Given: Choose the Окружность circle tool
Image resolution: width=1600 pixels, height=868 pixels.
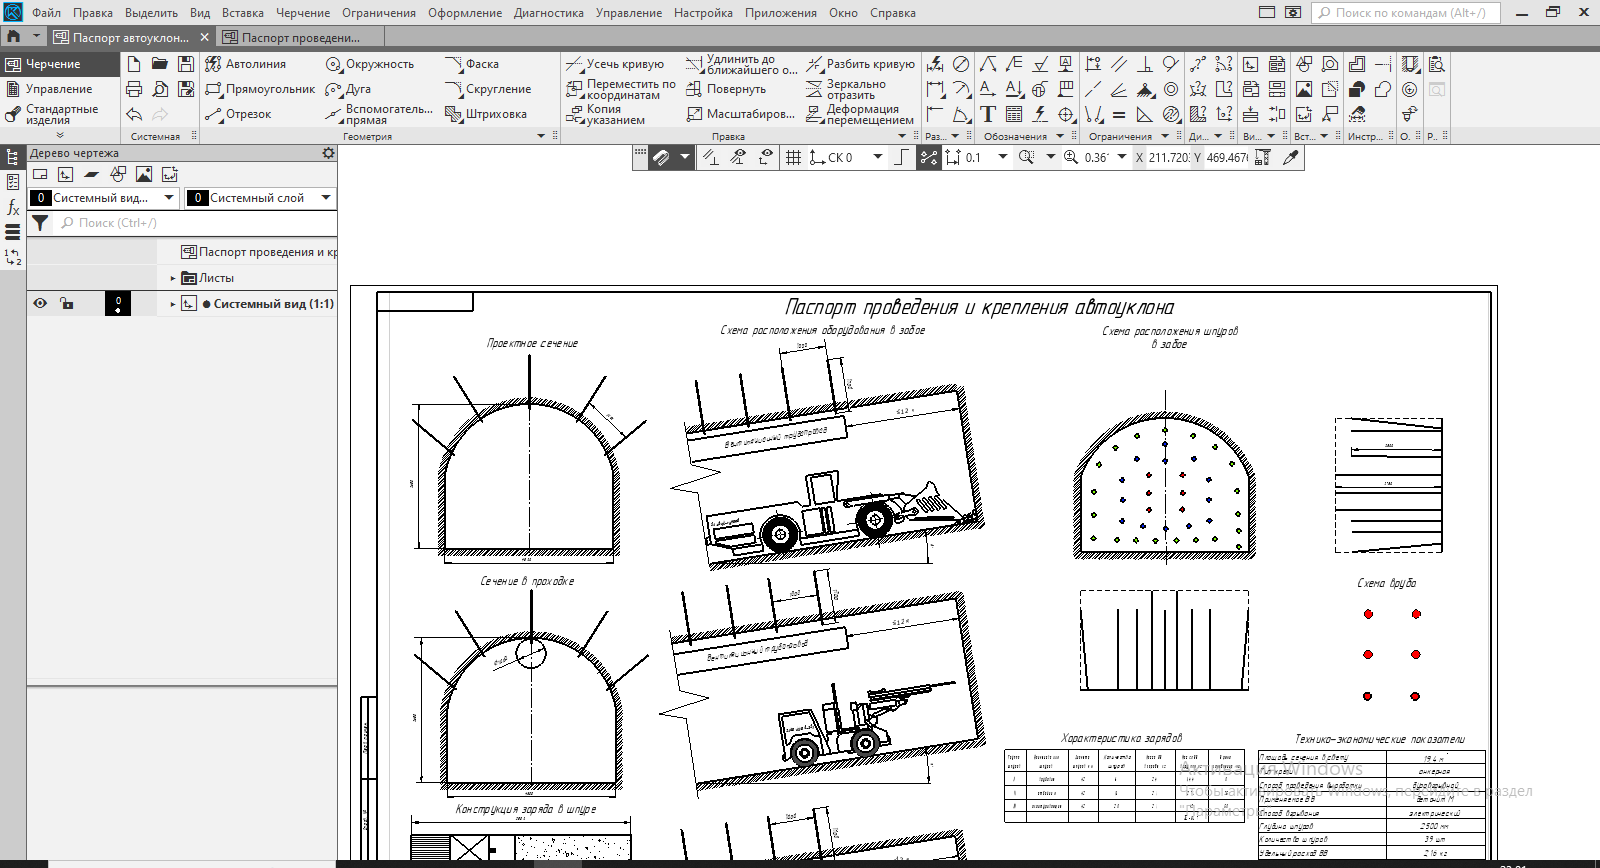Looking at the screenshot, I should pyautogui.click(x=369, y=64).
